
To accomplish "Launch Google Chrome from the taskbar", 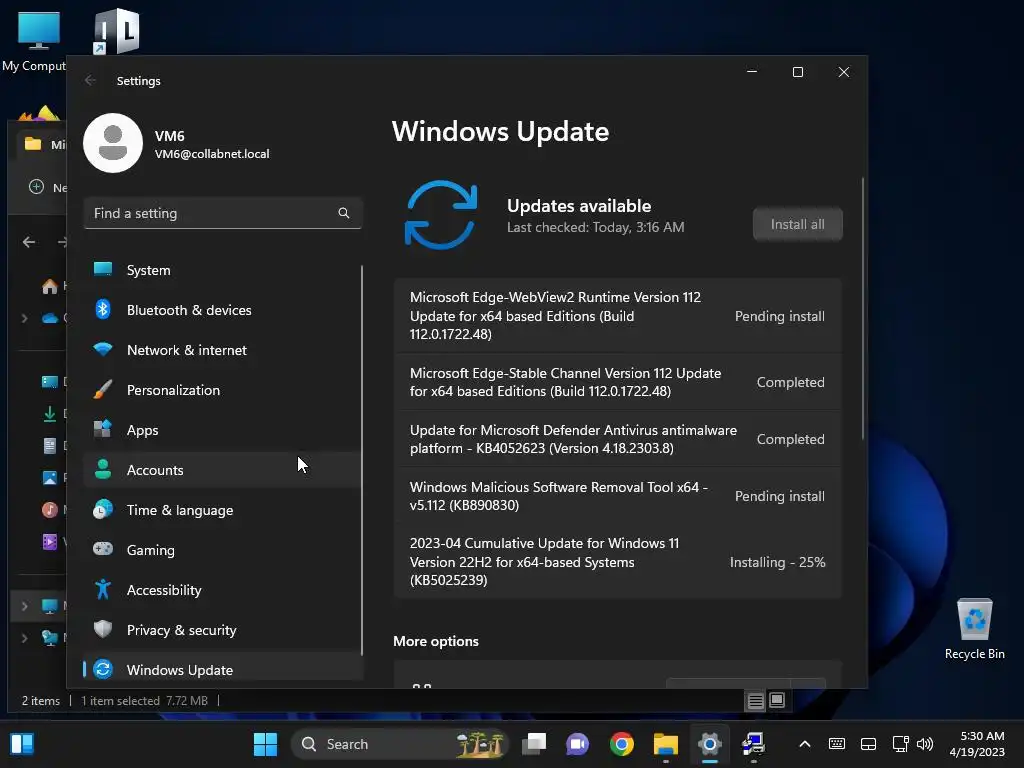I will pyautogui.click(x=622, y=744).
